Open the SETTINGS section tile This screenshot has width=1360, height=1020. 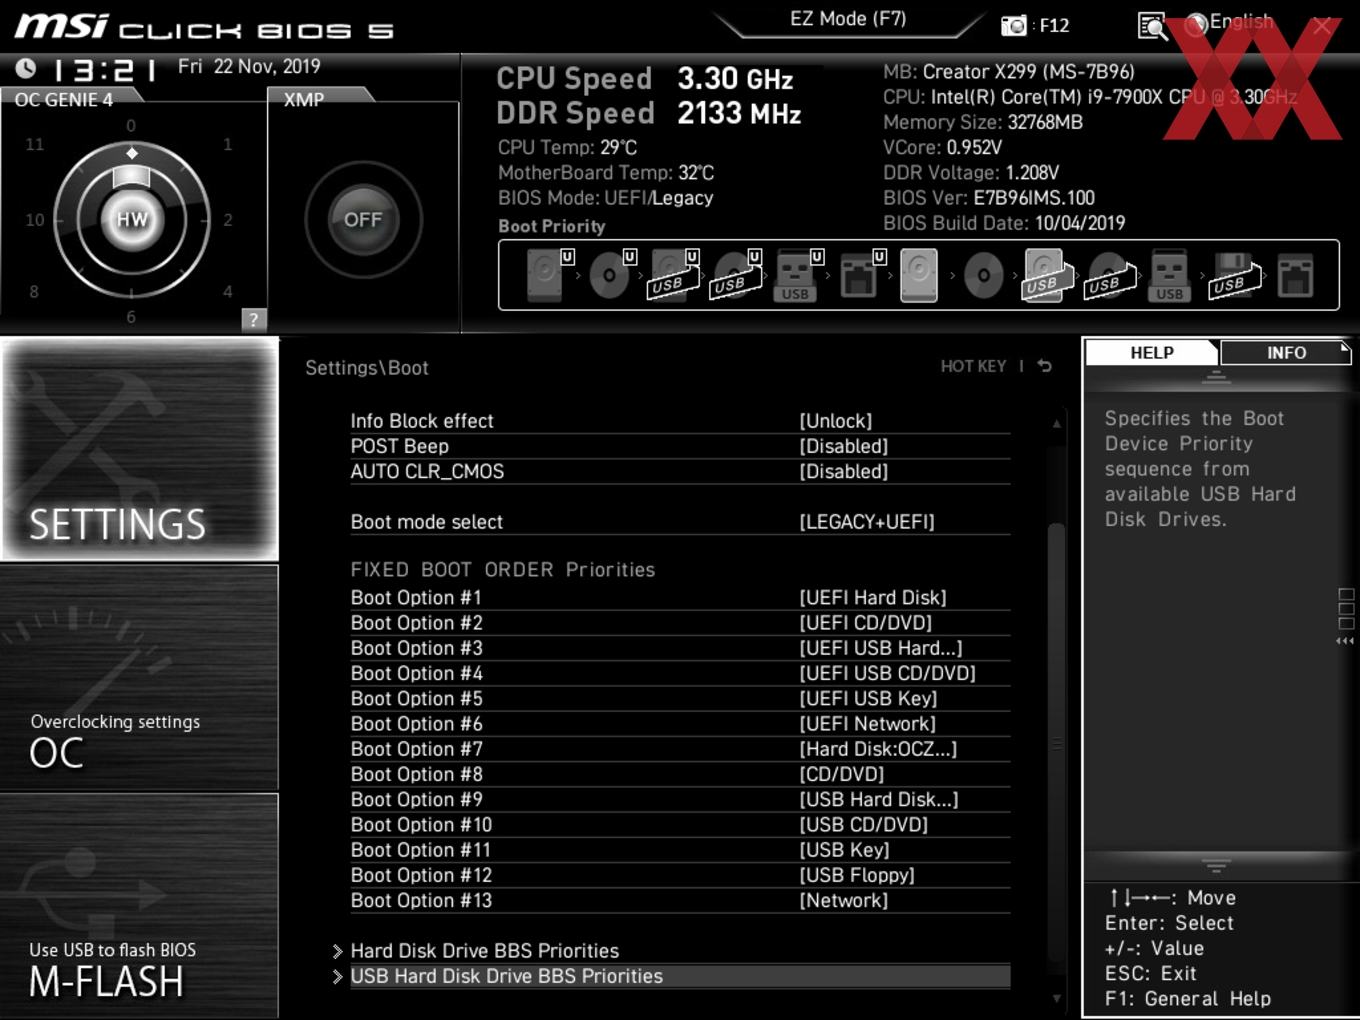(x=139, y=449)
